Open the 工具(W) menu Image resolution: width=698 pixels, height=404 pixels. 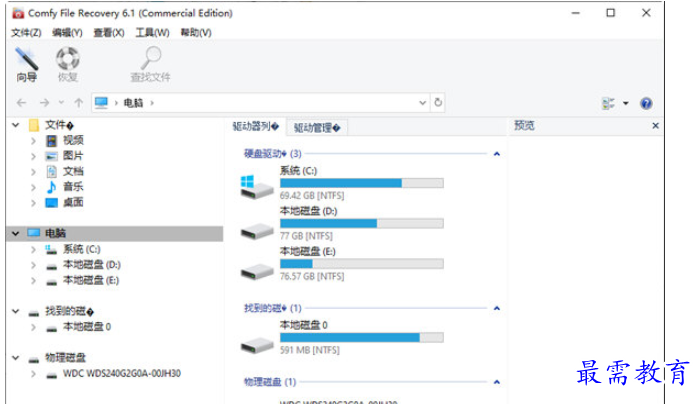pyautogui.click(x=152, y=32)
